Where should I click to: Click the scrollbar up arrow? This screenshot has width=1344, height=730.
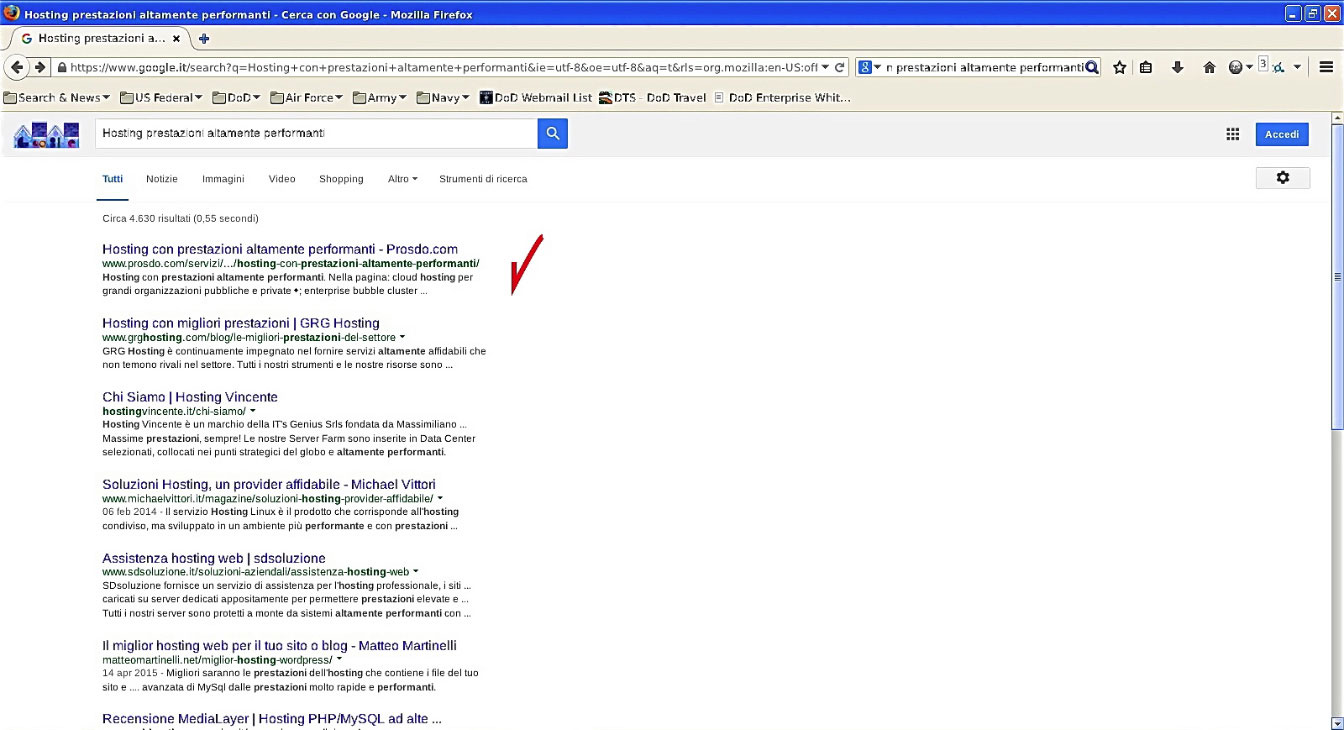tap(1337, 118)
